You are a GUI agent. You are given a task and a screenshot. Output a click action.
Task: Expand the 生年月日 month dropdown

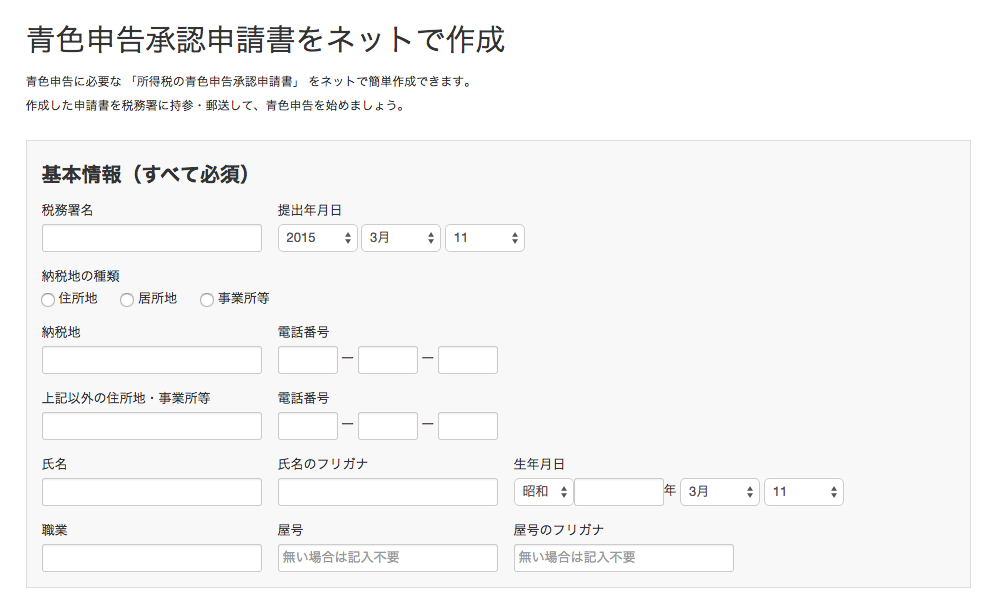719,492
